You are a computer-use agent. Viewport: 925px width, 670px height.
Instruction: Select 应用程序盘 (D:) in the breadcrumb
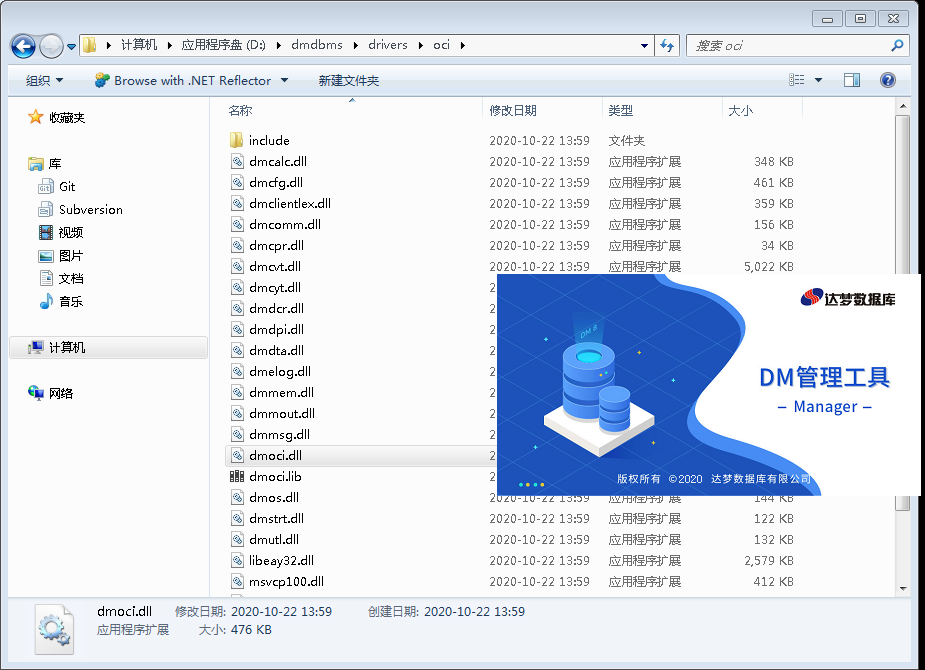click(x=224, y=45)
